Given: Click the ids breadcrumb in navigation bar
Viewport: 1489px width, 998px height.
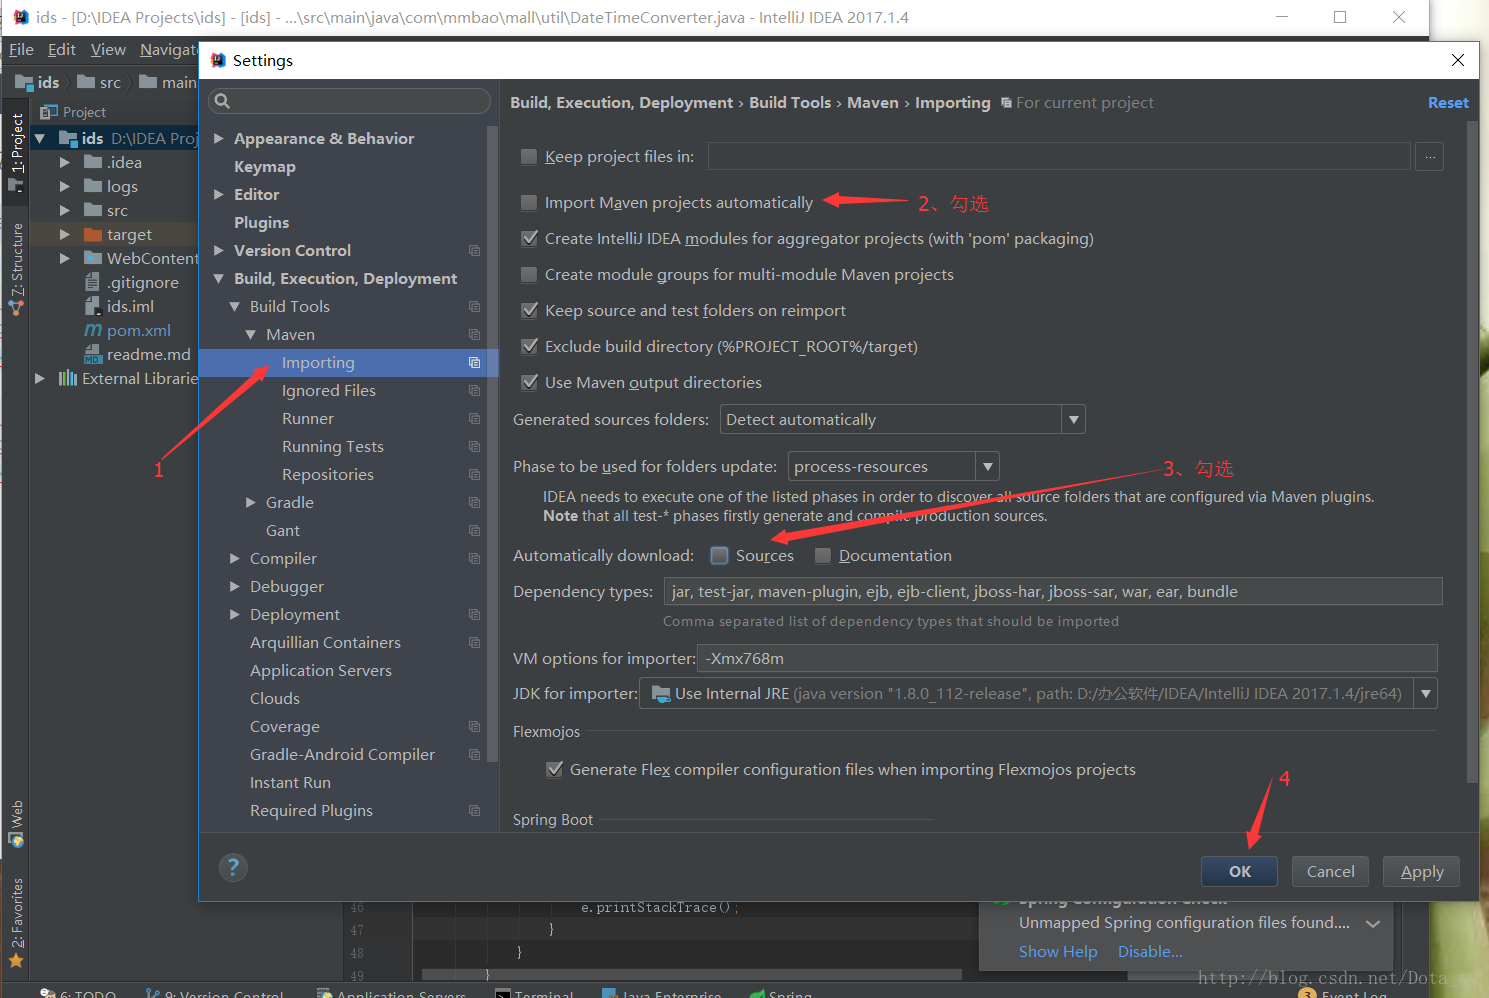Looking at the screenshot, I should (38, 82).
